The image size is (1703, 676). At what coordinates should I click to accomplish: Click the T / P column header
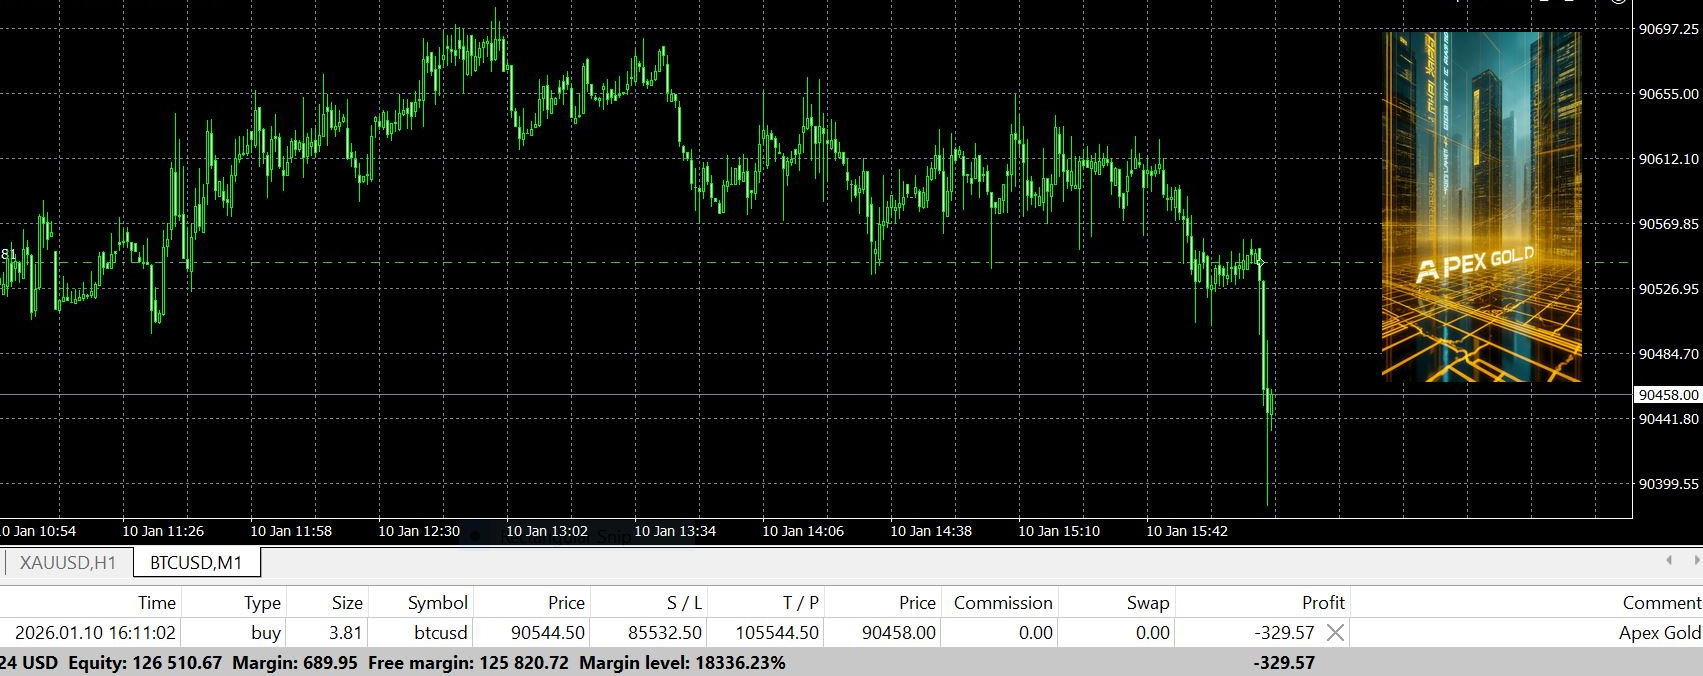pos(800,602)
